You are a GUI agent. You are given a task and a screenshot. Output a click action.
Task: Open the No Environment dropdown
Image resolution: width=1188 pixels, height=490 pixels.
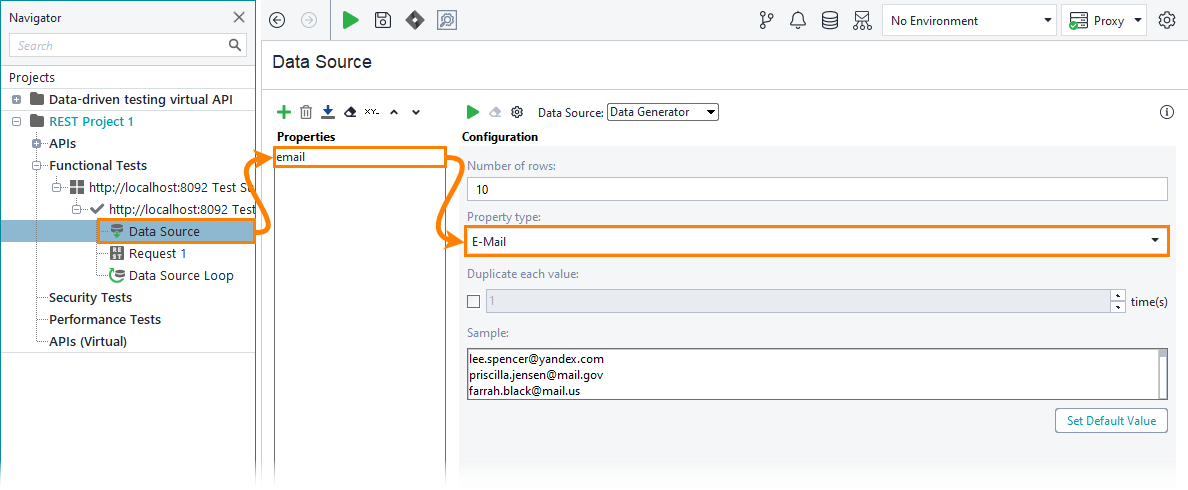click(x=969, y=20)
